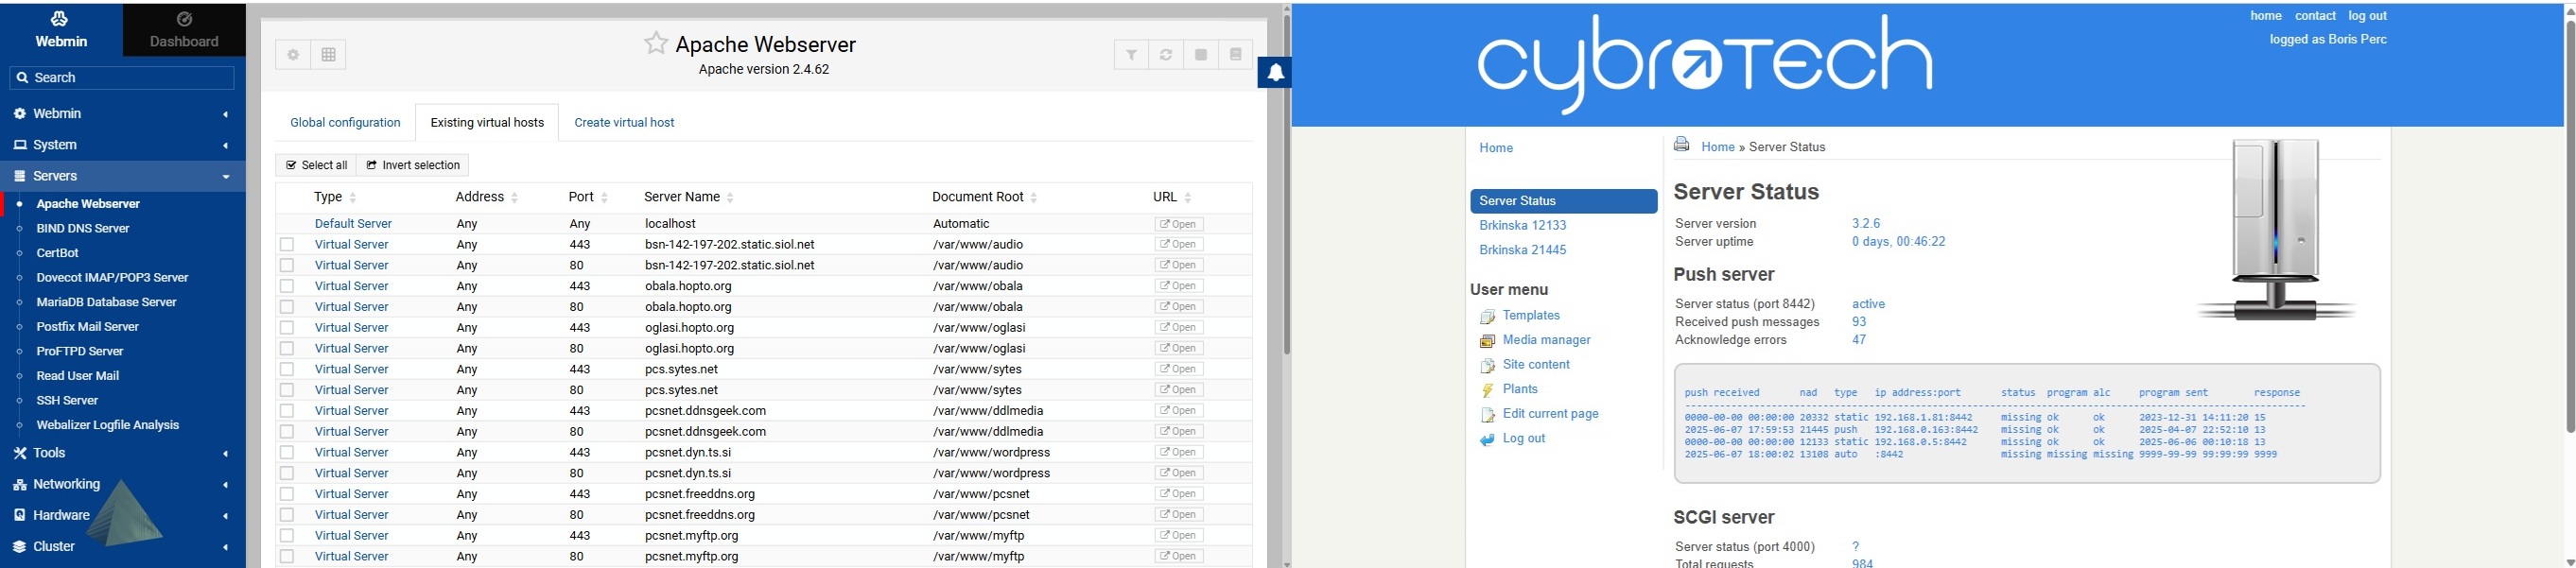The image size is (2576, 568).
Task: Sort the table by the Type column arrows
Action: pyautogui.click(x=353, y=198)
